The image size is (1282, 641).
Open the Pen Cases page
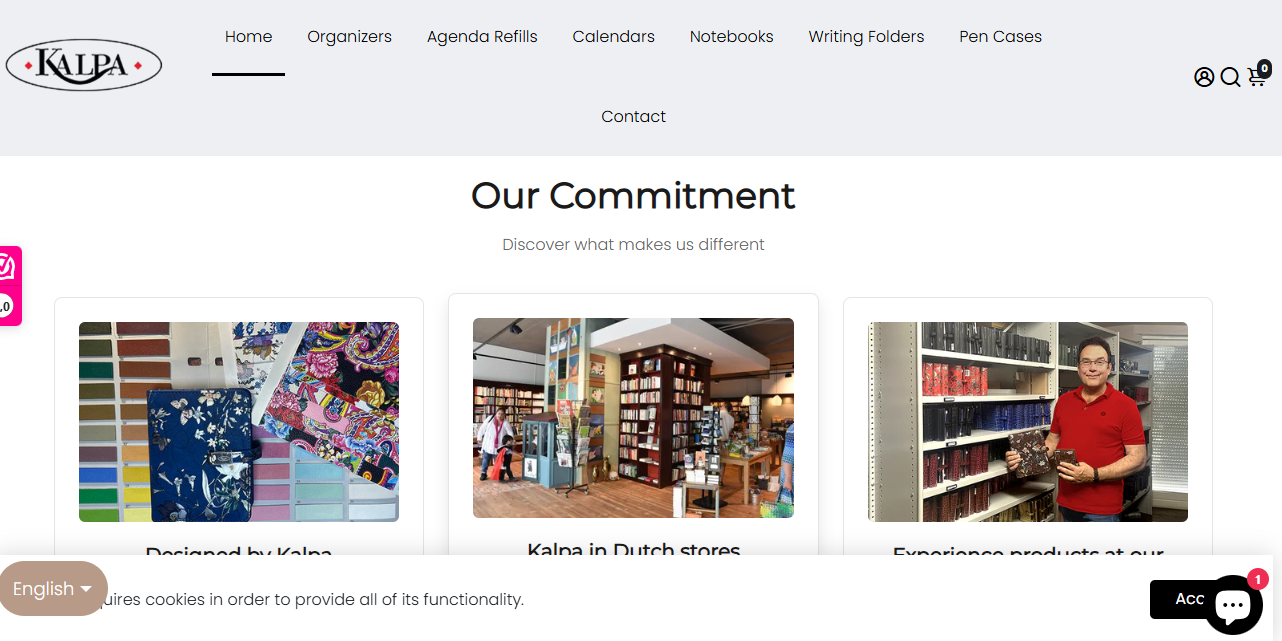(x=1000, y=37)
